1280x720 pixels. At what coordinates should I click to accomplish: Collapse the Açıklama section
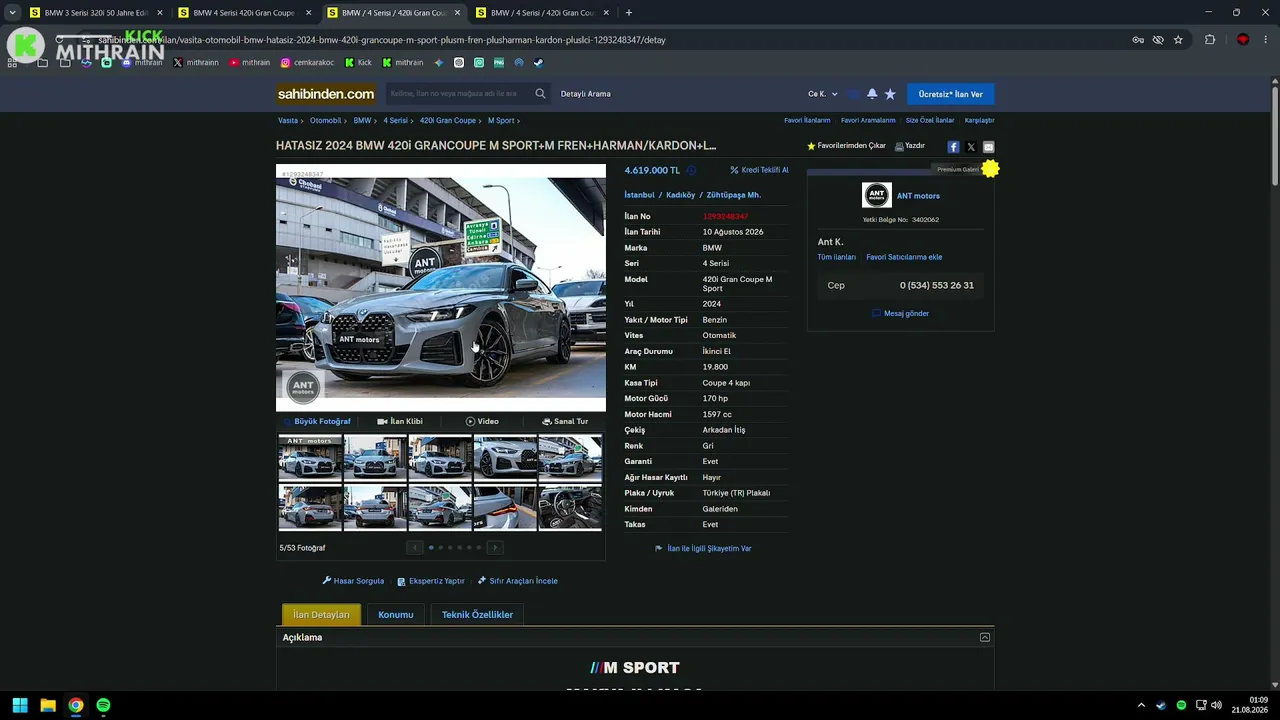tap(985, 637)
